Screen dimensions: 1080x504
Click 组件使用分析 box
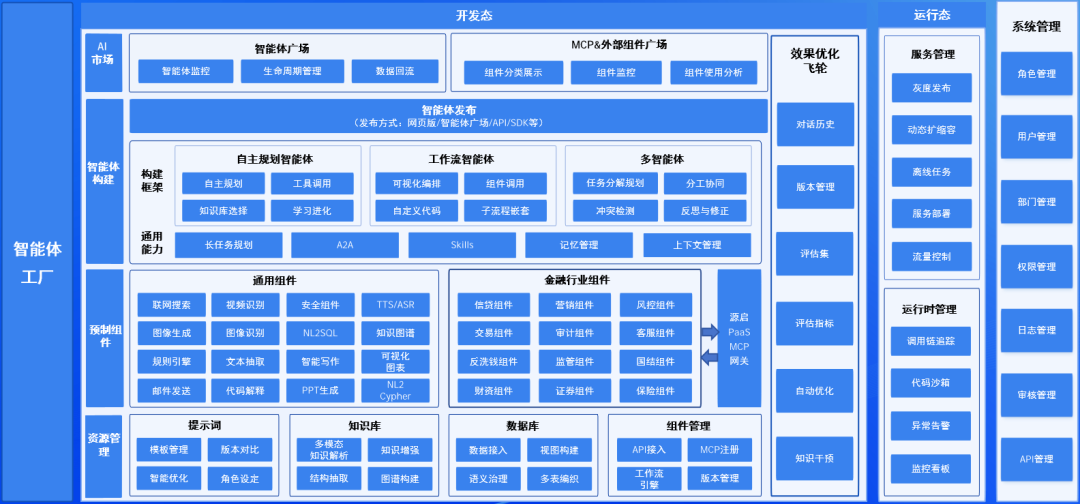[714, 73]
